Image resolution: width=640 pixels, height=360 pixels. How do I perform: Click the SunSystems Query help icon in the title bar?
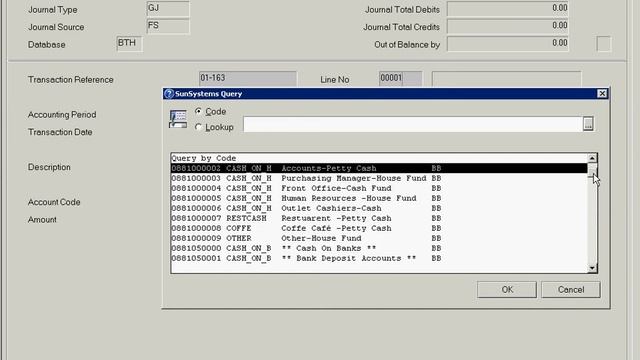169,93
